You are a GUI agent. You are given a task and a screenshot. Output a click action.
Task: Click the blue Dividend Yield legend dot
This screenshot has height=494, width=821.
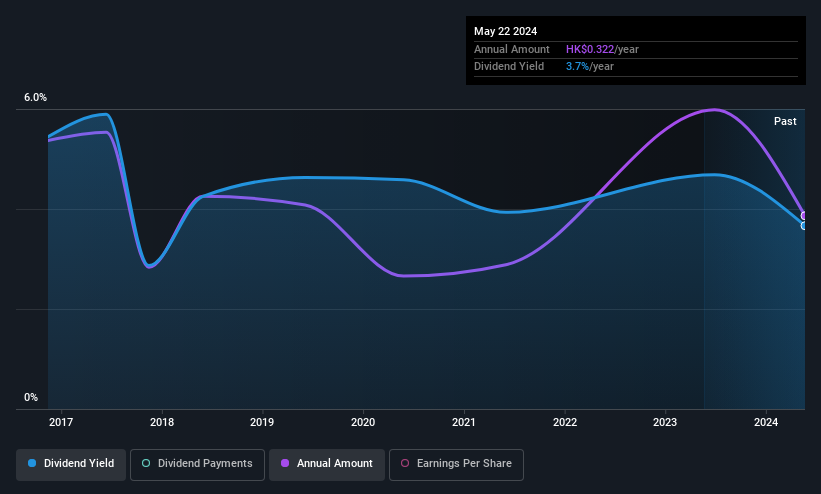tap(32, 463)
